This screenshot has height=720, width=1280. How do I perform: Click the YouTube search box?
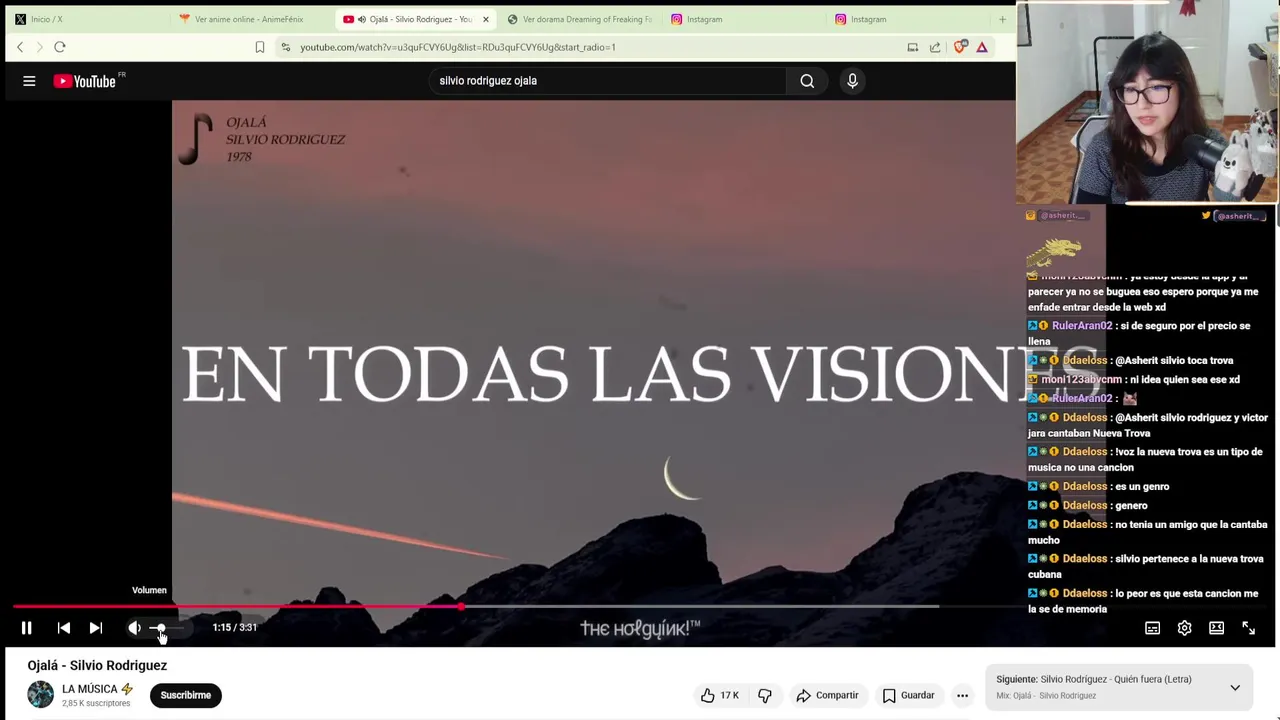(607, 81)
